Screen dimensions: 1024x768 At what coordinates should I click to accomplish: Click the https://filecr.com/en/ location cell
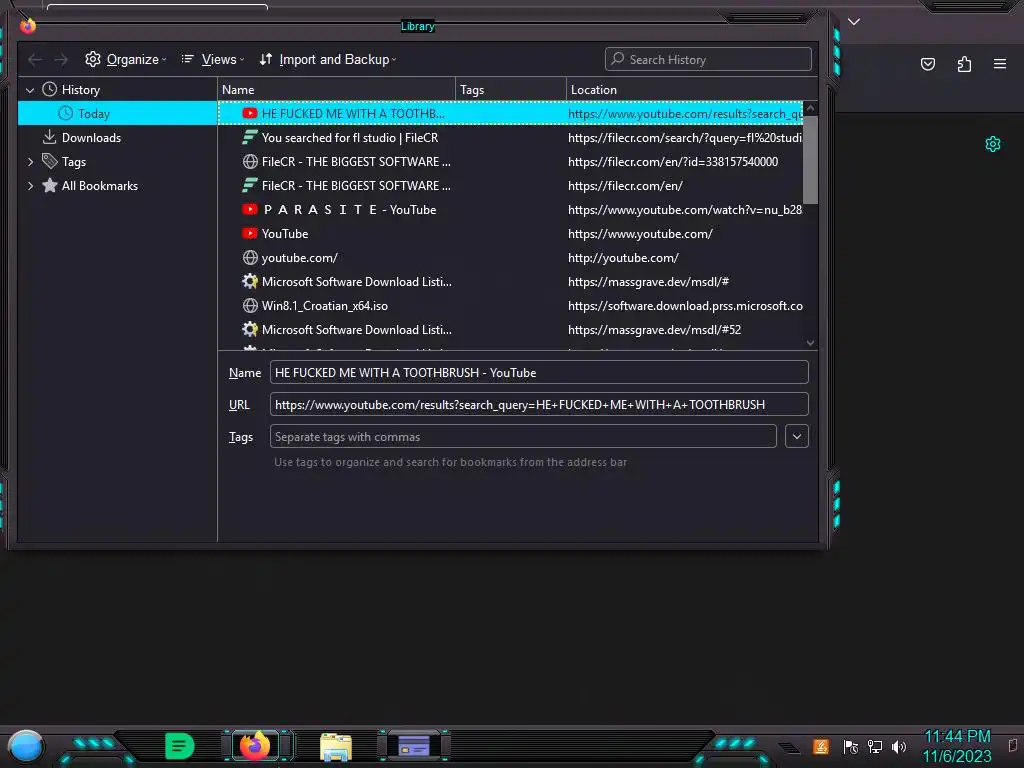click(625, 186)
